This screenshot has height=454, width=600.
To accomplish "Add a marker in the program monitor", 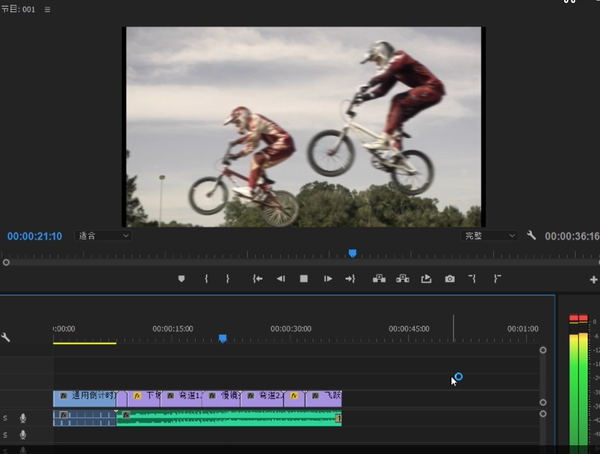I will coord(181,279).
